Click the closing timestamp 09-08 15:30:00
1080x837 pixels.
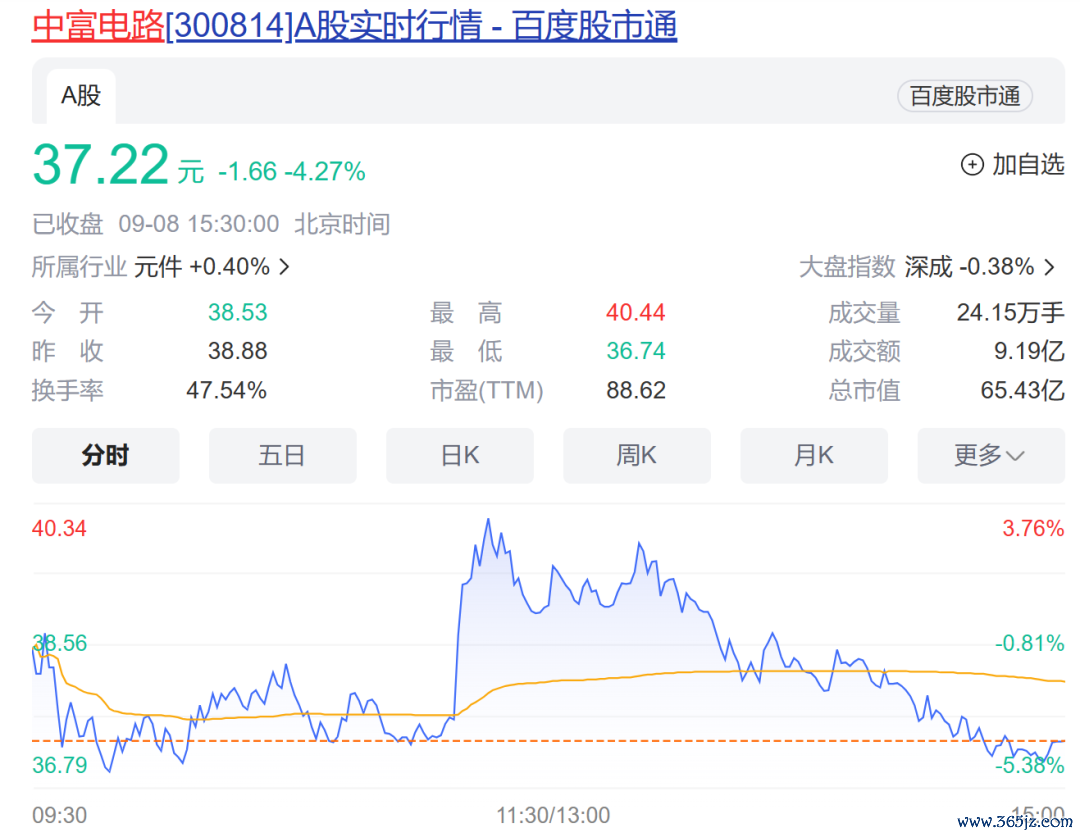(198, 224)
